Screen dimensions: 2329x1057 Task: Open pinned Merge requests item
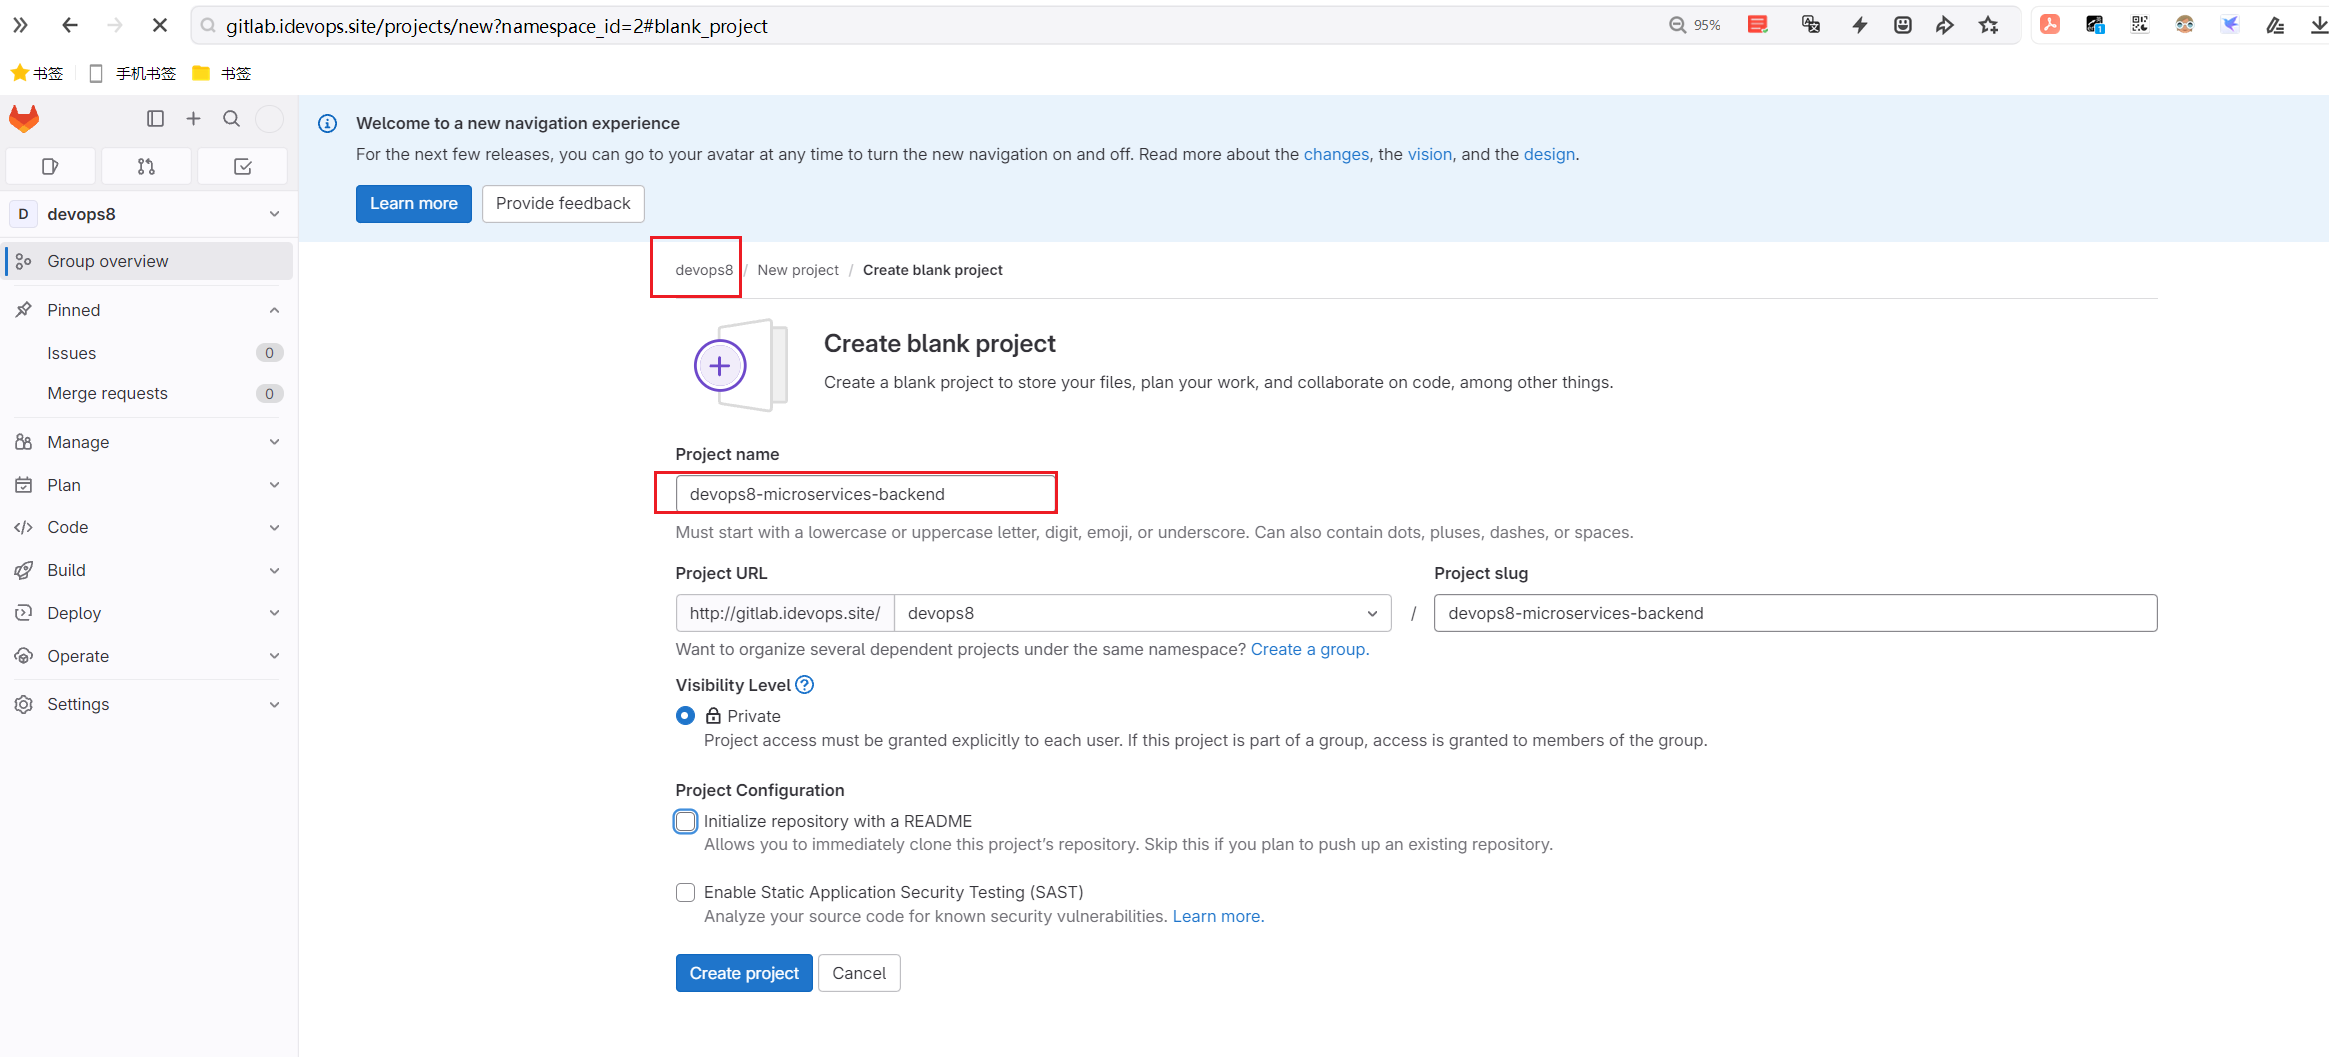pyautogui.click(x=147, y=393)
